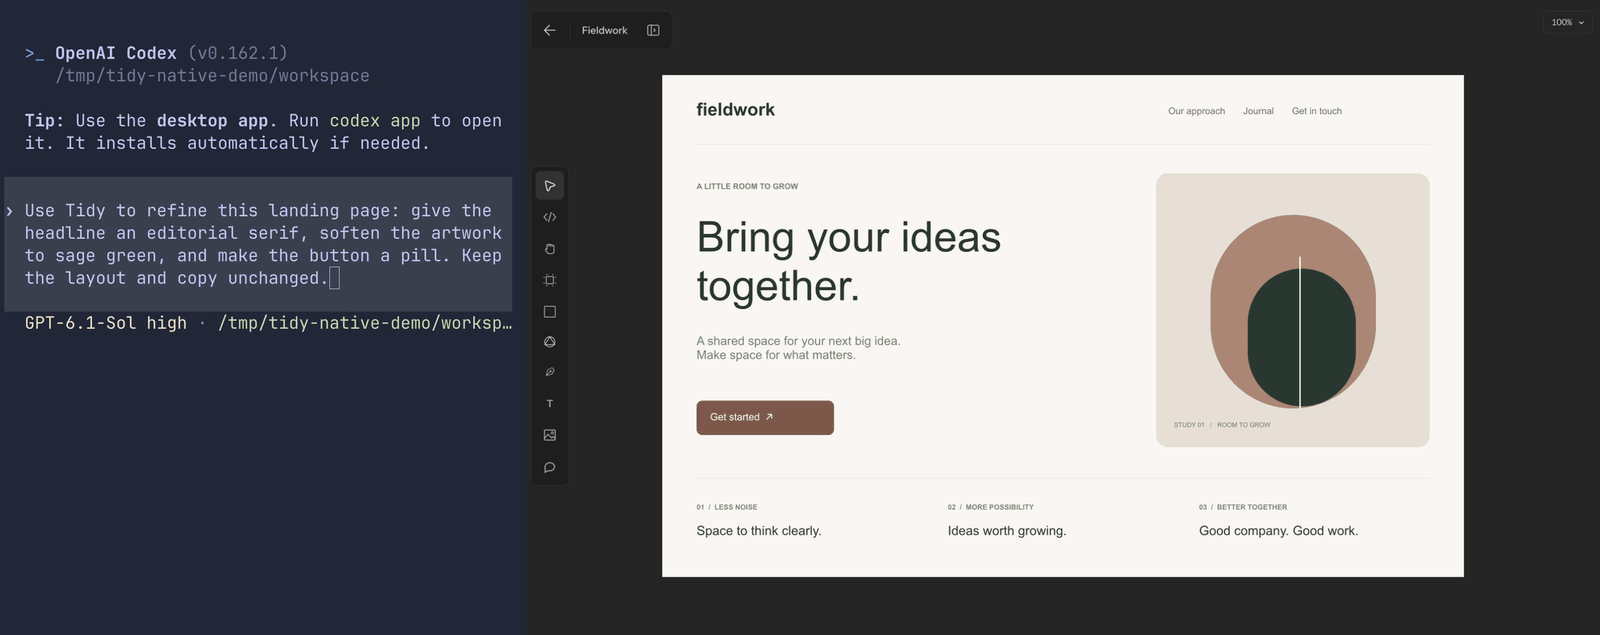Open the Journal nav link
The height and width of the screenshot is (635, 1600).
pyautogui.click(x=1258, y=111)
